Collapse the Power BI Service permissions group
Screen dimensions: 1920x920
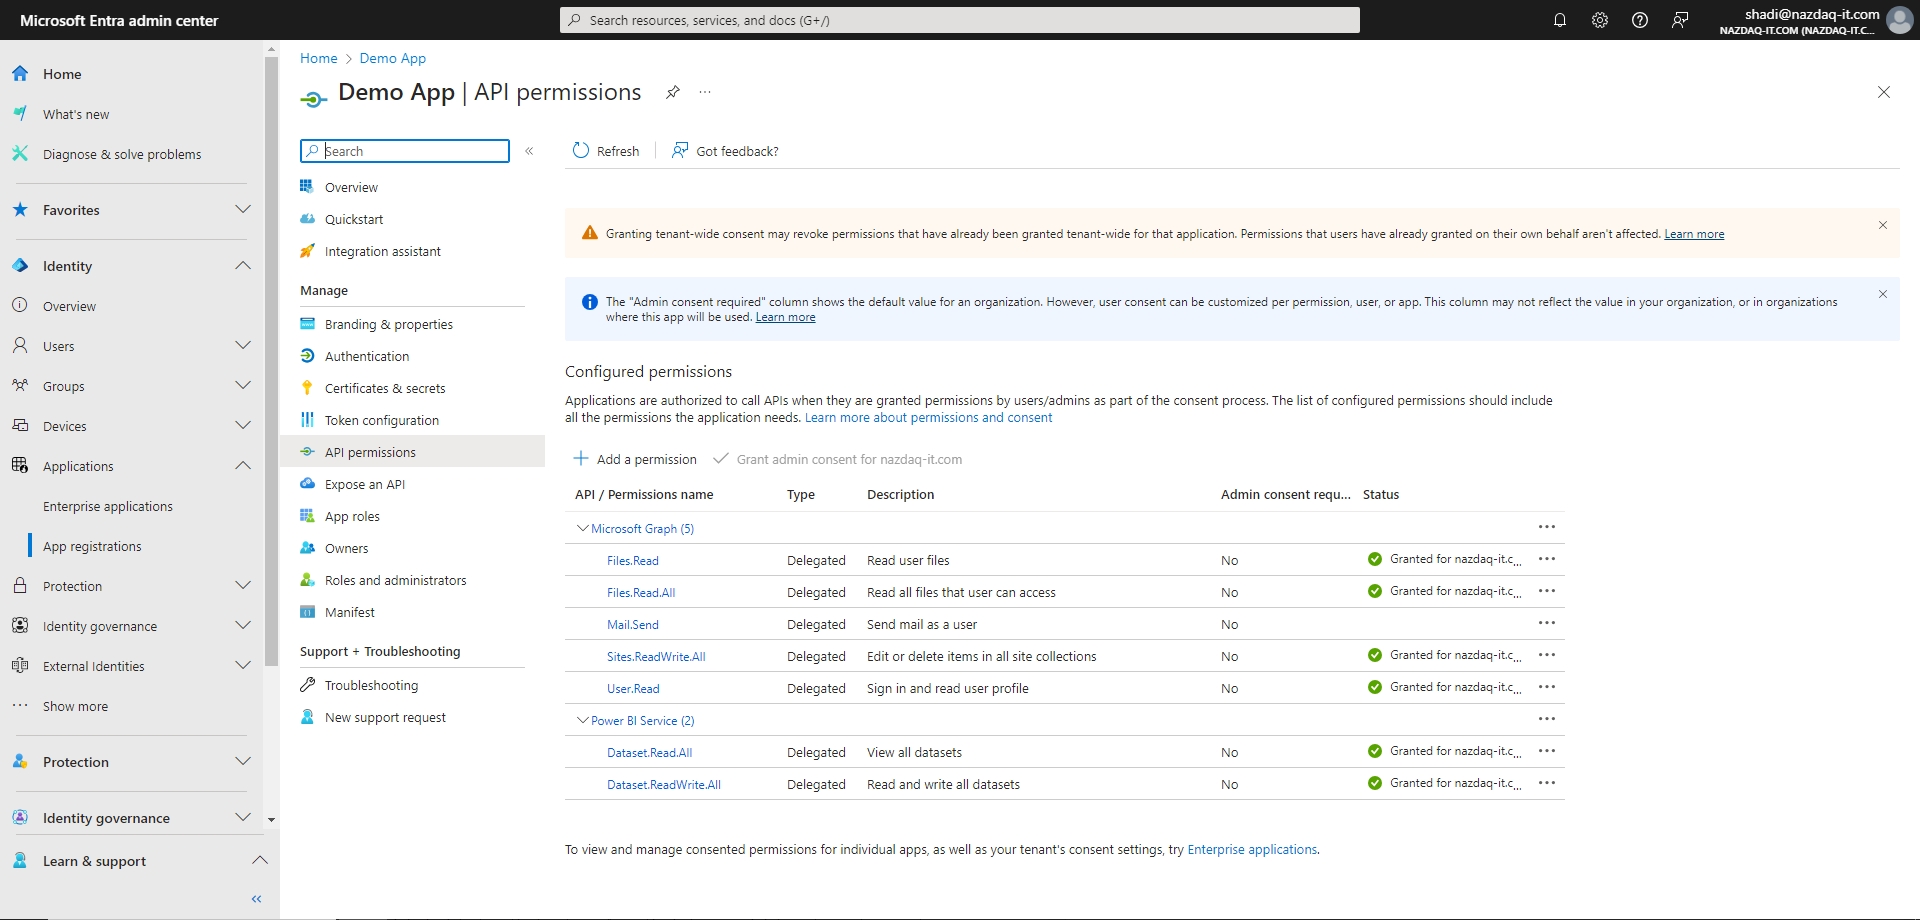point(582,720)
